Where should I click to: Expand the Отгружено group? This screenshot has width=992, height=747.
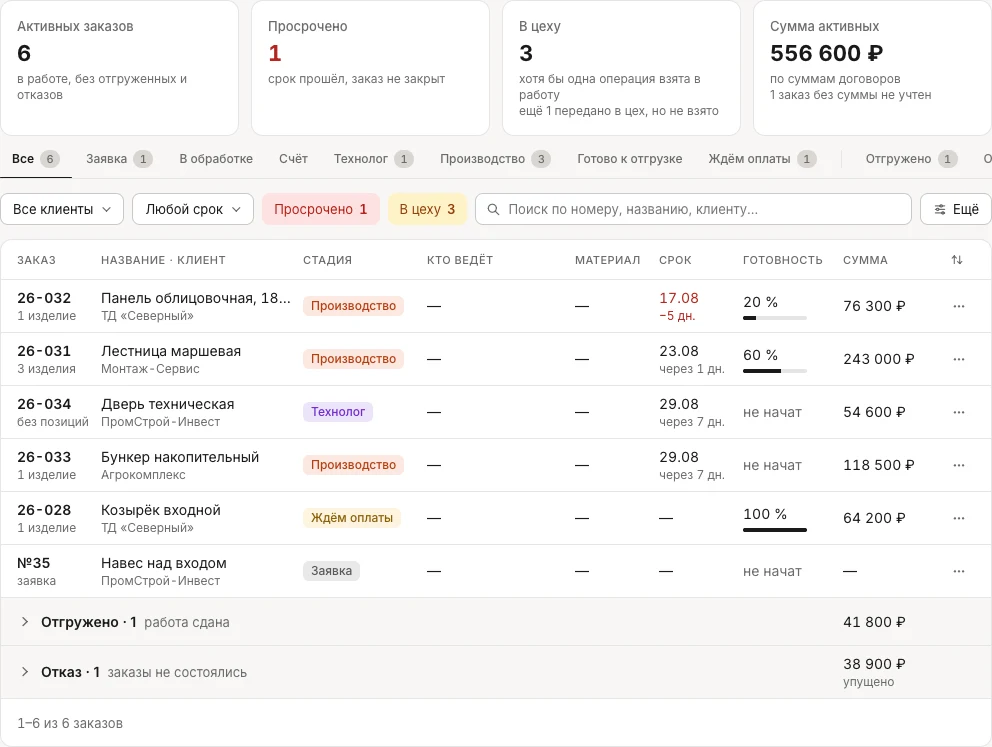[25, 622]
